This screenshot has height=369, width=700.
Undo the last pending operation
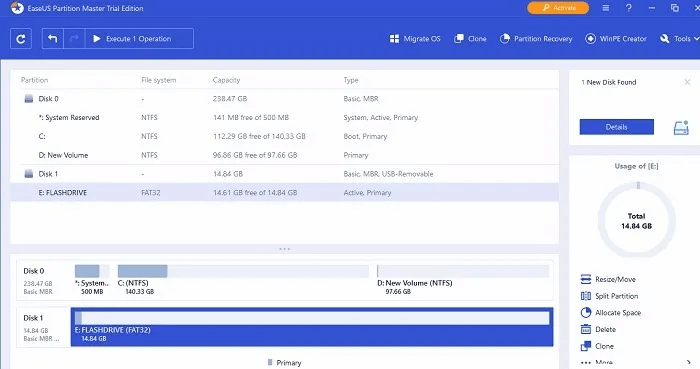click(53, 39)
